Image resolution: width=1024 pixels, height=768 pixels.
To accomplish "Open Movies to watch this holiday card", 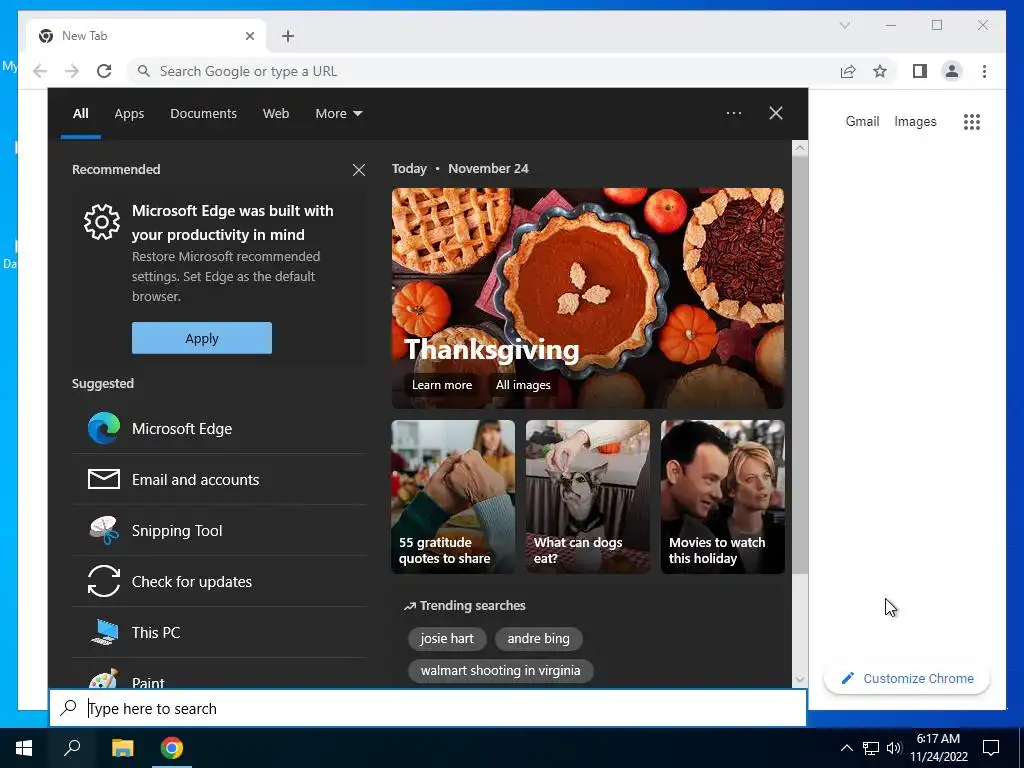I will point(722,497).
